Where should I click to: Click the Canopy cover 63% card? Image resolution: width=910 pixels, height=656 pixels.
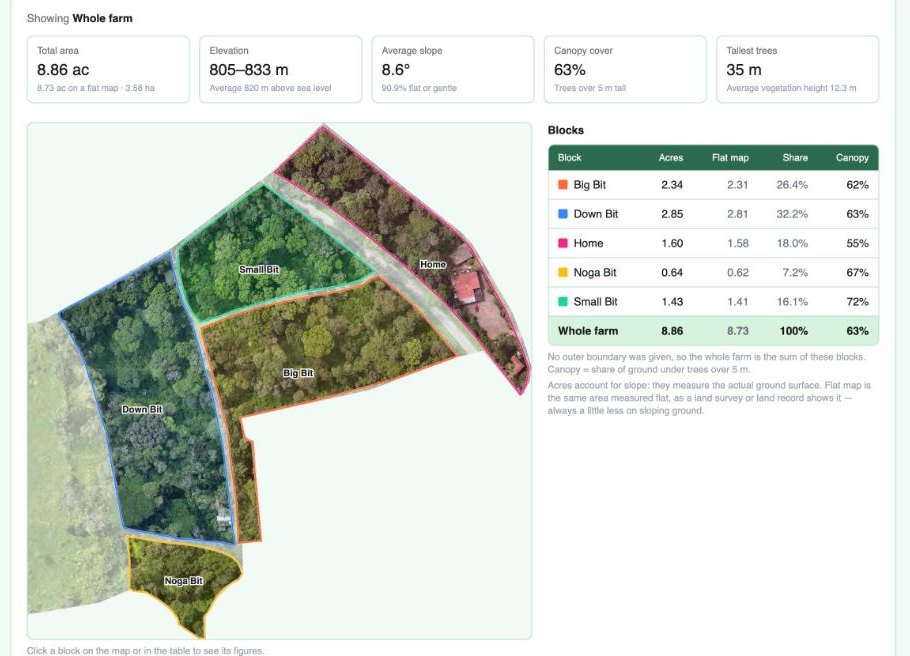pyautogui.click(x=625, y=70)
